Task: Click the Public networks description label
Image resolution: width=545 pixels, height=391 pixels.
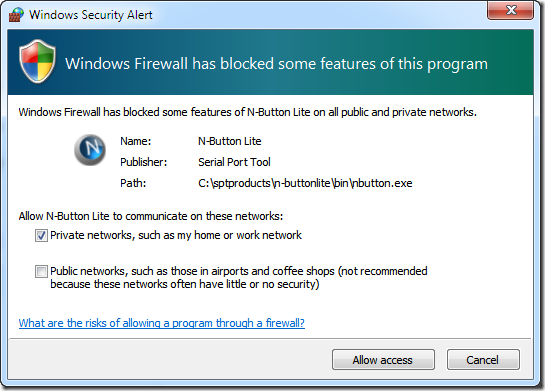Action: [239, 277]
